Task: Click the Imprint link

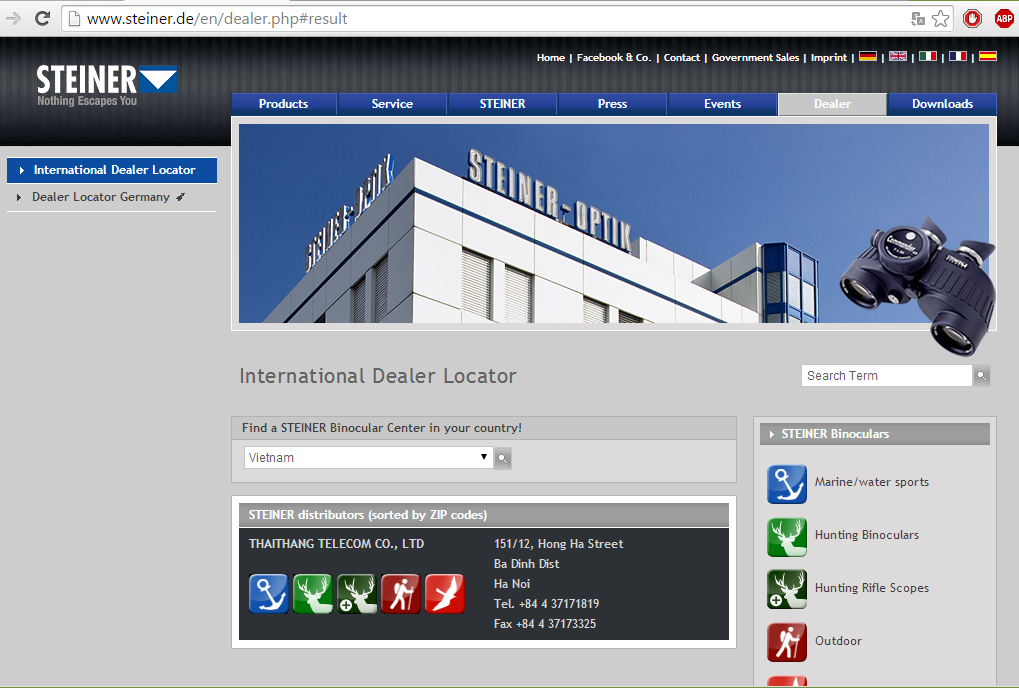Action: [829, 57]
